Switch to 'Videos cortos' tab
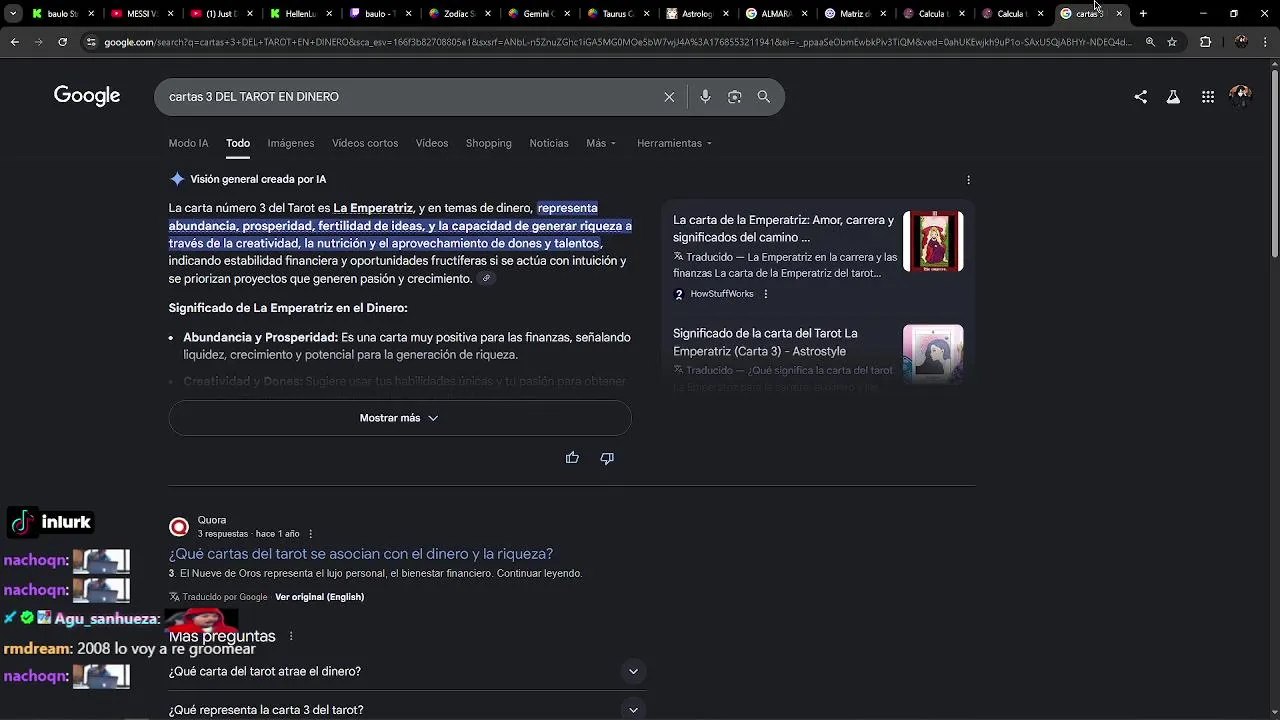 (x=365, y=143)
